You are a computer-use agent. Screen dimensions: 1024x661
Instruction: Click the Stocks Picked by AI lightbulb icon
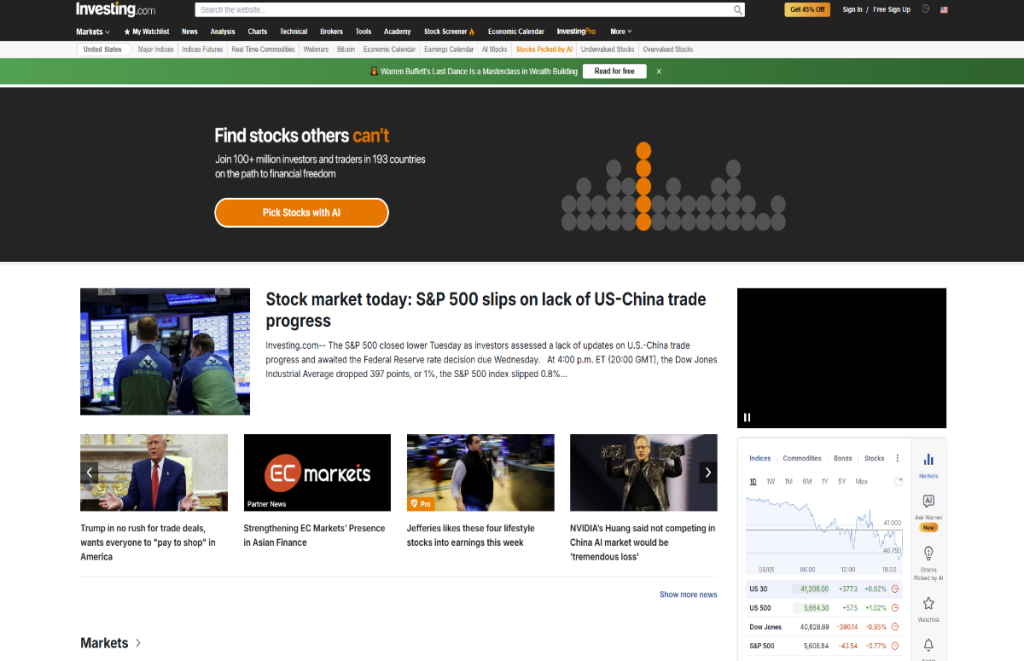point(928,553)
